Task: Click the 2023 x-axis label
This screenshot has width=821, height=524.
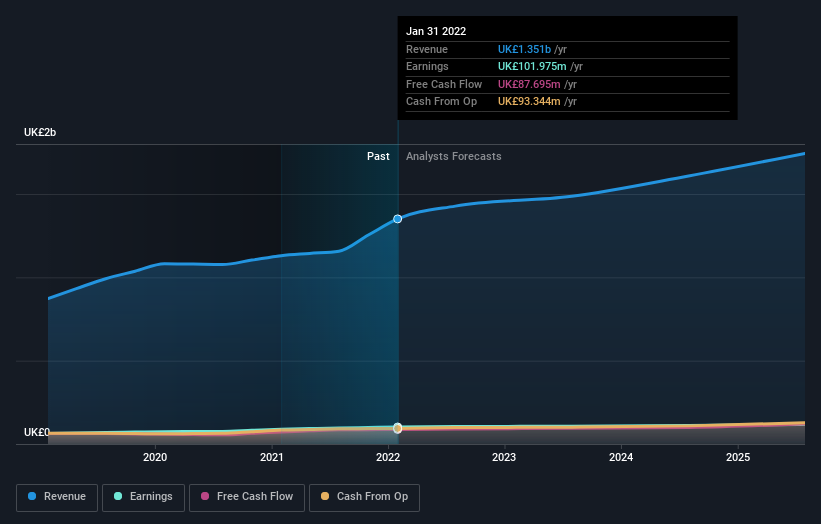Action: tap(504, 457)
